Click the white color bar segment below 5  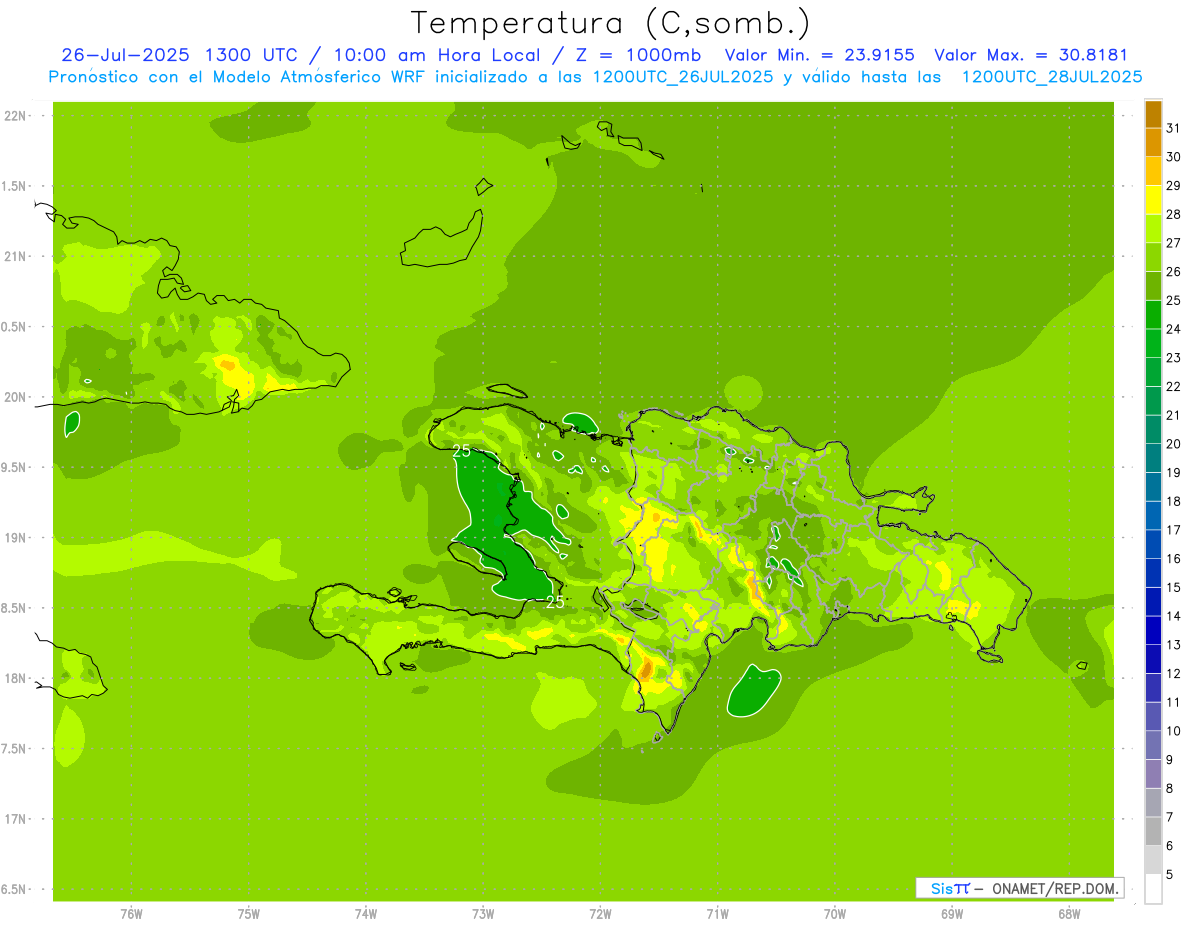point(1153,888)
